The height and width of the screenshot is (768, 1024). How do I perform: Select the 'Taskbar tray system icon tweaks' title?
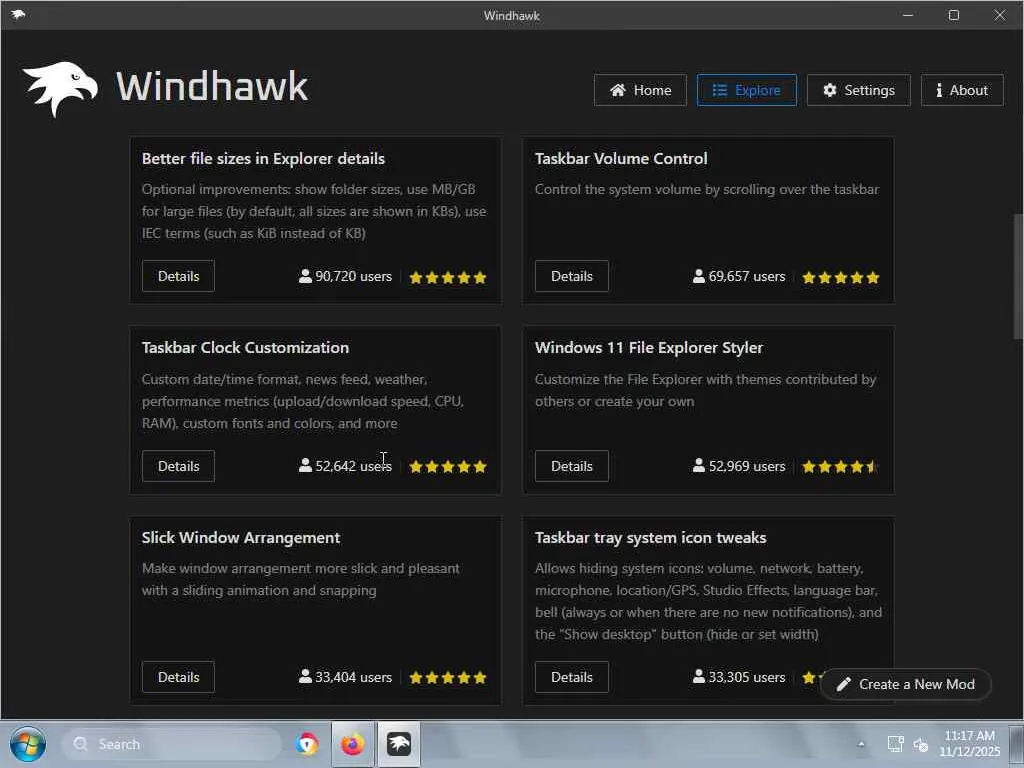(650, 537)
